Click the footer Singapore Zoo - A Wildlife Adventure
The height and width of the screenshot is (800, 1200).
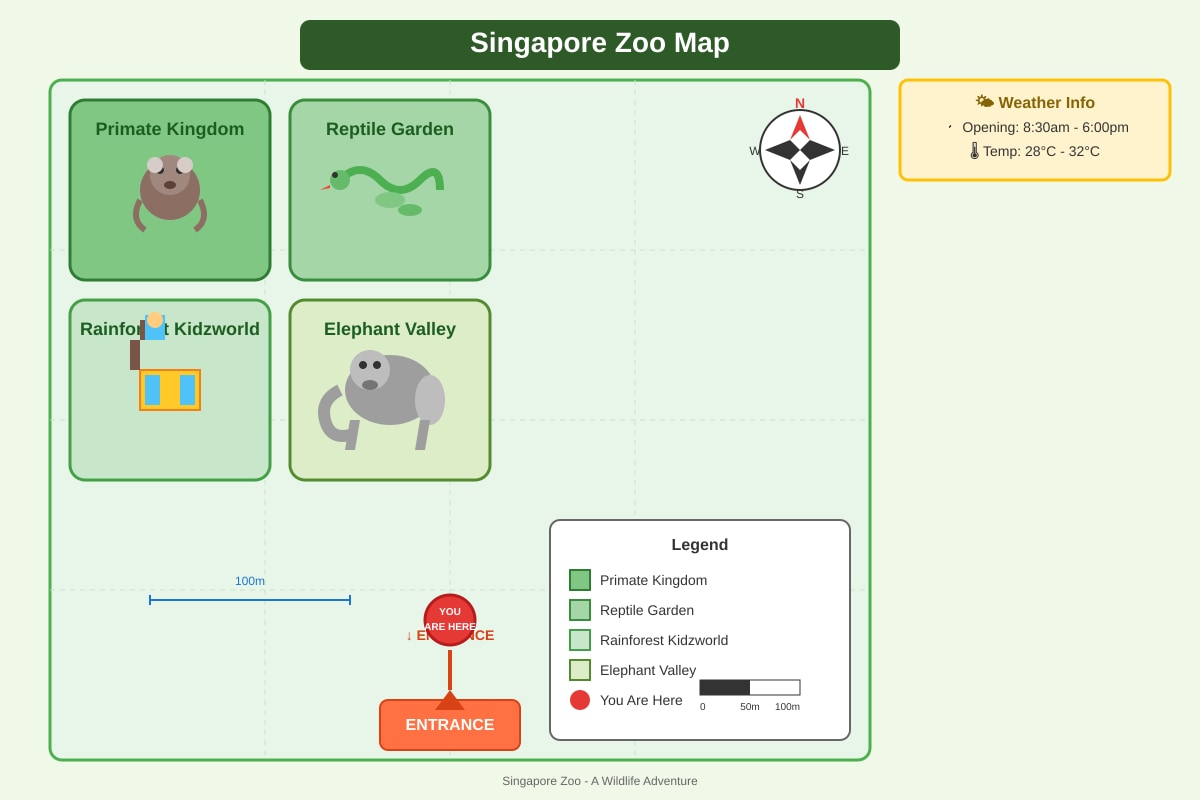point(600,781)
